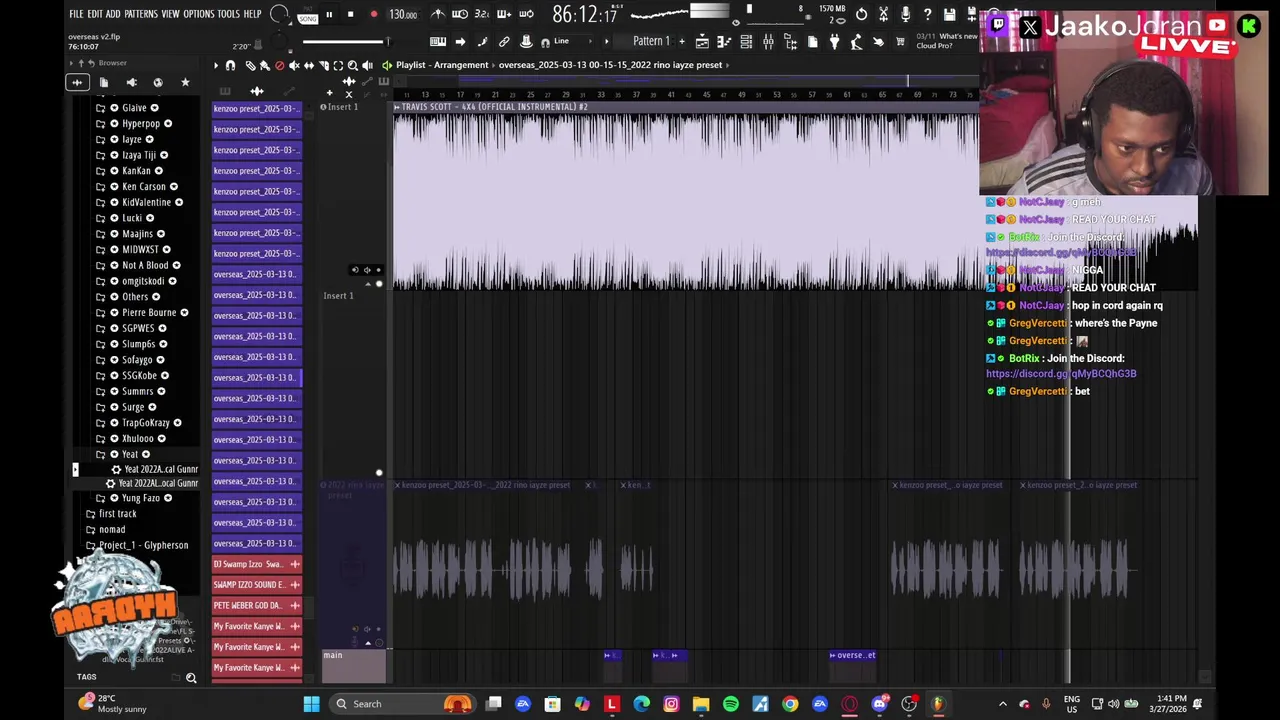1280x720 pixels.
Task: Select the playlist paint brush tool
Action: coord(264,65)
